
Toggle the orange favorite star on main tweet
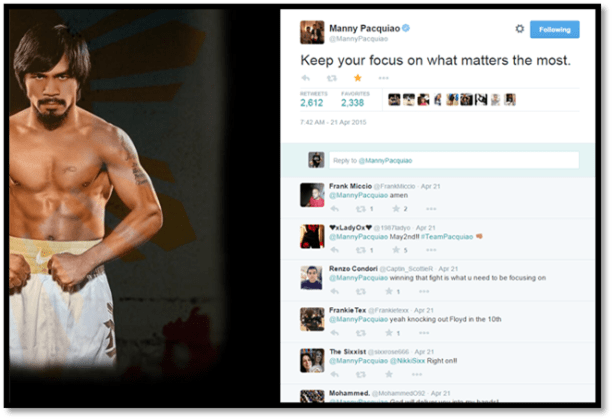click(357, 78)
